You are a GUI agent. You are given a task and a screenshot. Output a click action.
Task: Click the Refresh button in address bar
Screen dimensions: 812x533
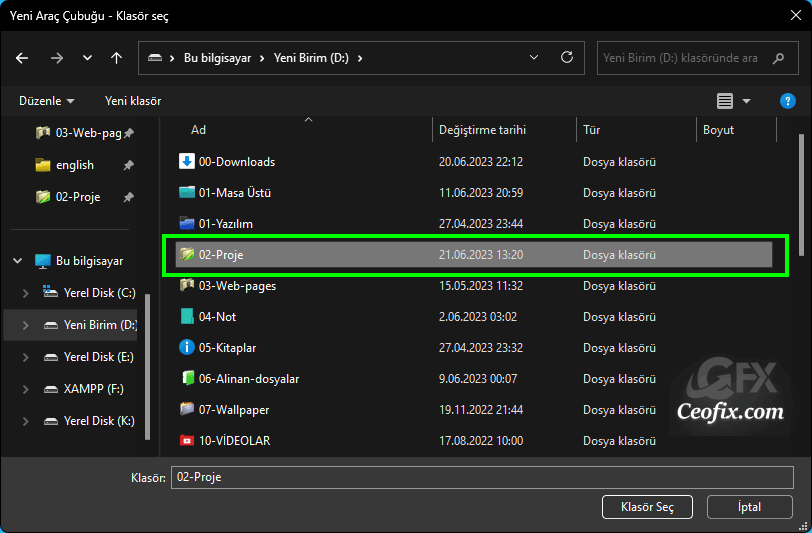click(567, 58)
